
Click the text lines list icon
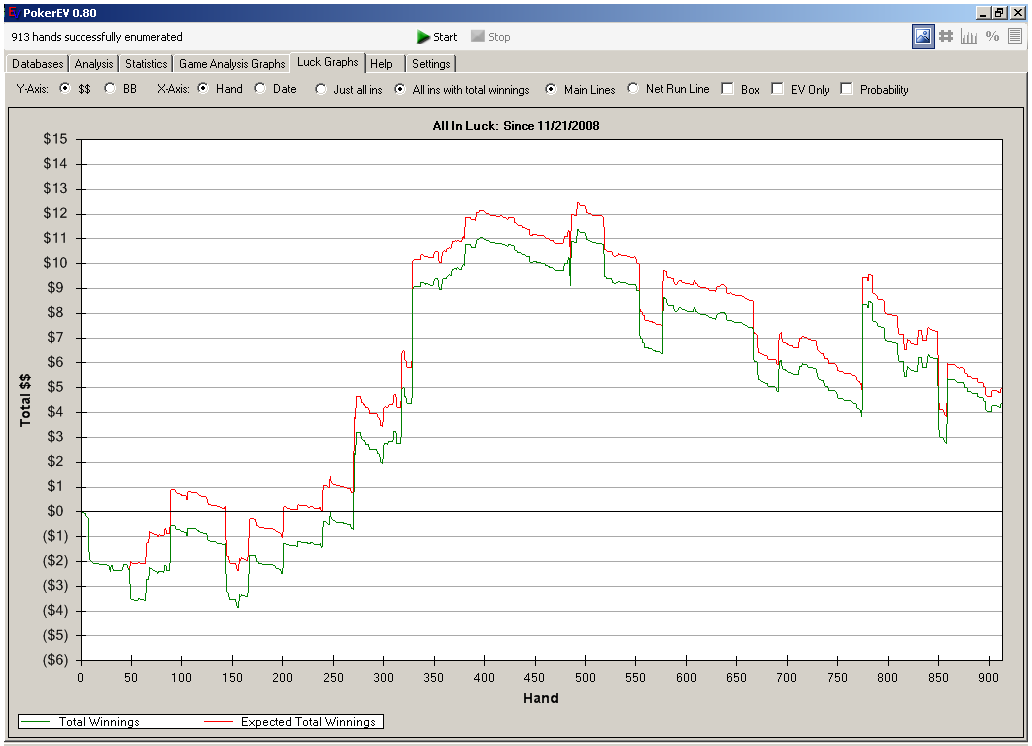coord(1014,36)
